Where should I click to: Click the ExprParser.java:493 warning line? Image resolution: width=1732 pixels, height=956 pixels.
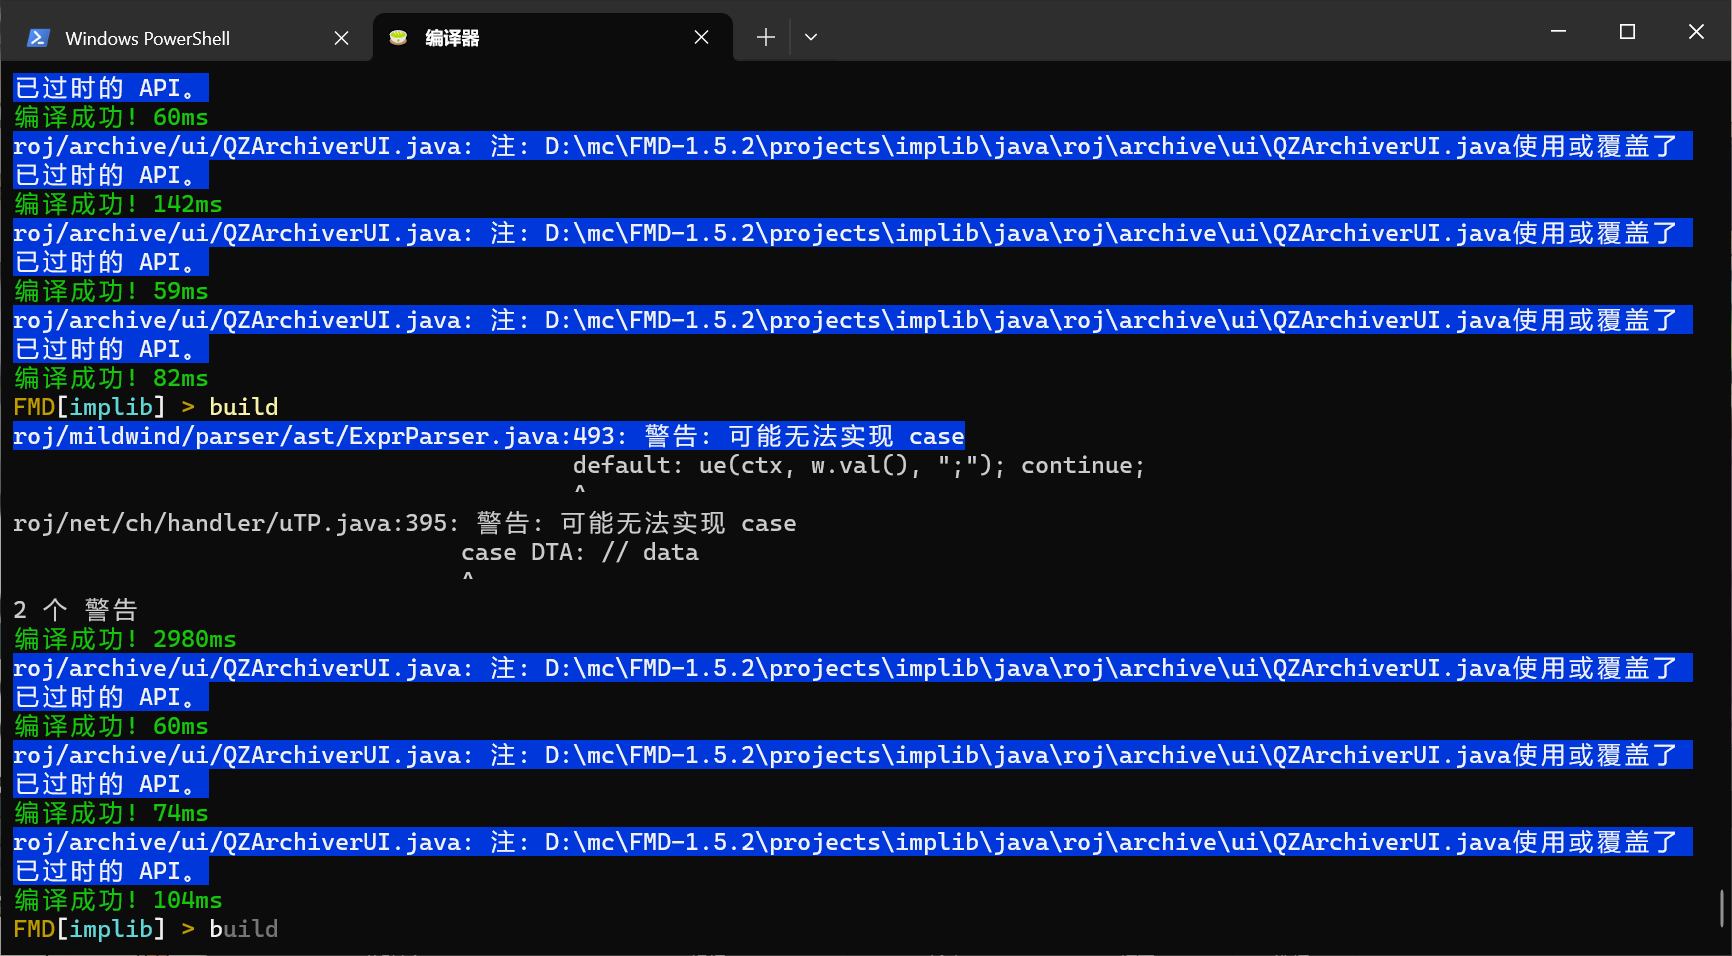pyautogui.click(x=489, y=436)
